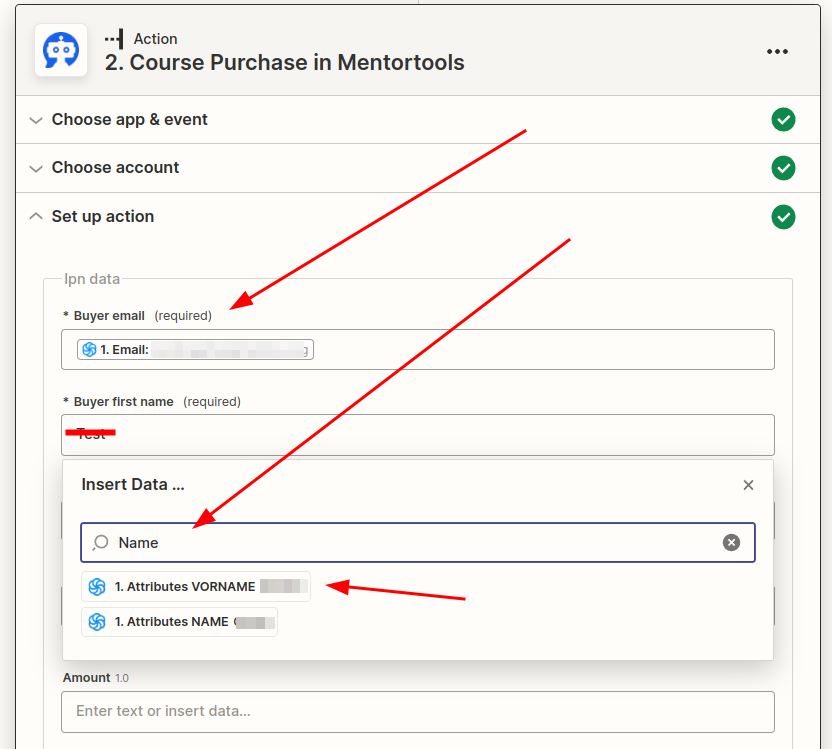Click the Buyer first name label
Image resolution: width=832 pixels, height=749 pixels.
point(123,402)
